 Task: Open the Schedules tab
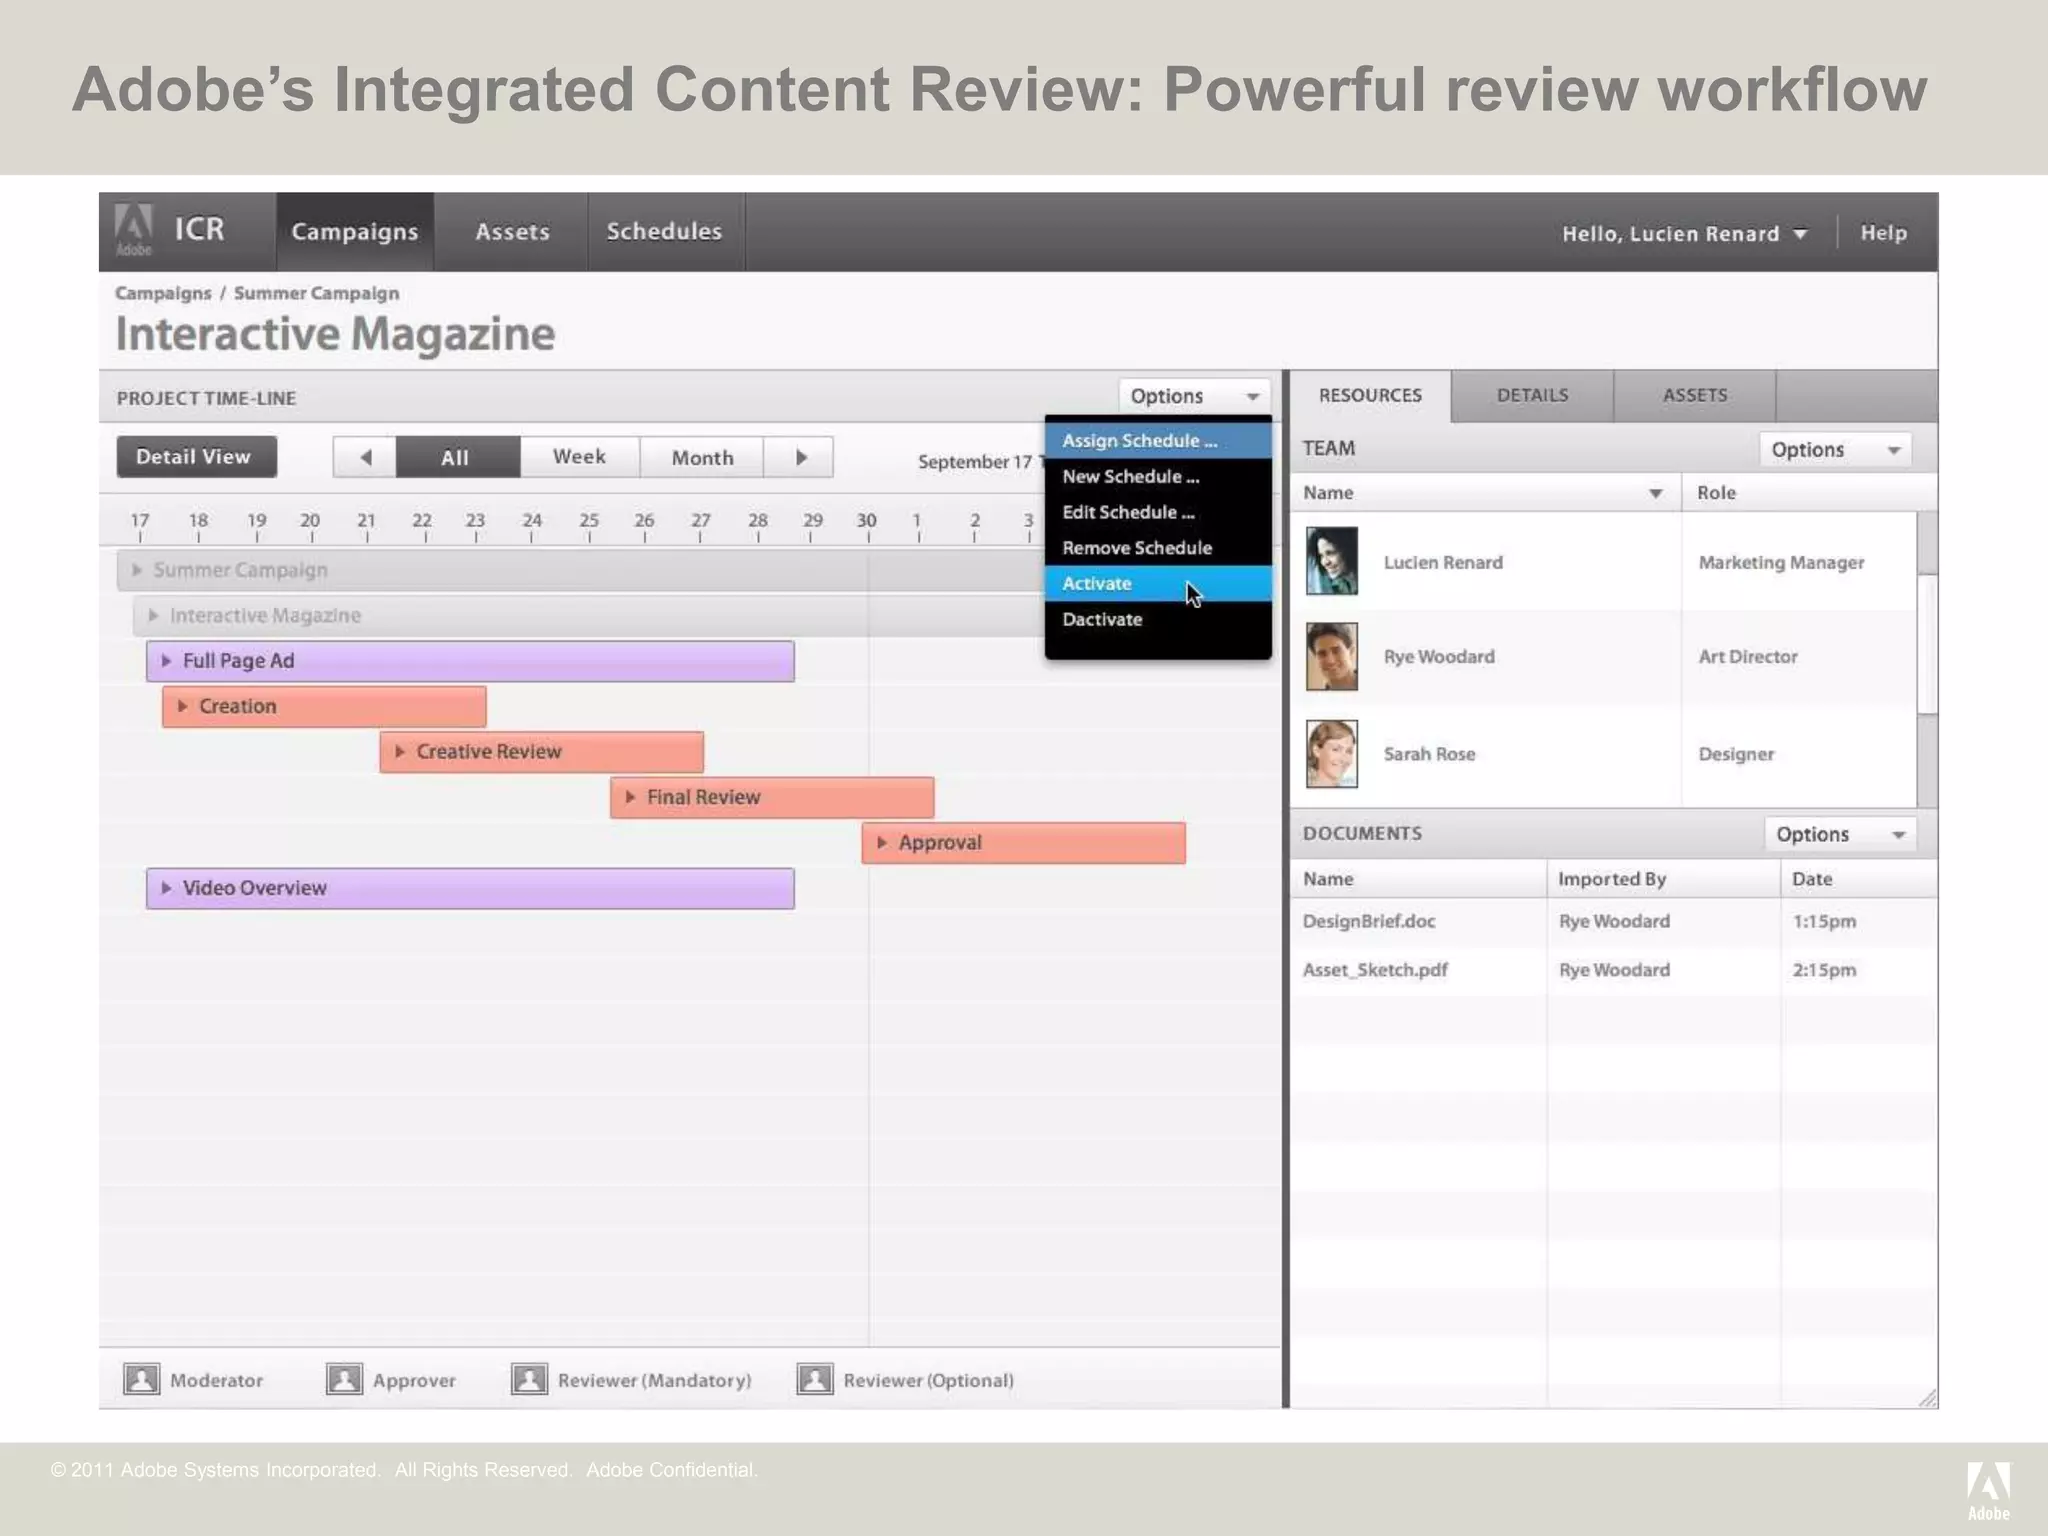pyautogui.click(x=665, y=231)
